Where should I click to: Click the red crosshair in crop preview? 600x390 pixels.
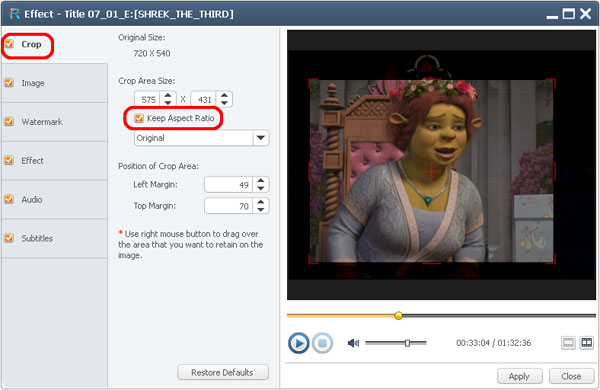(x=432, y=171)
